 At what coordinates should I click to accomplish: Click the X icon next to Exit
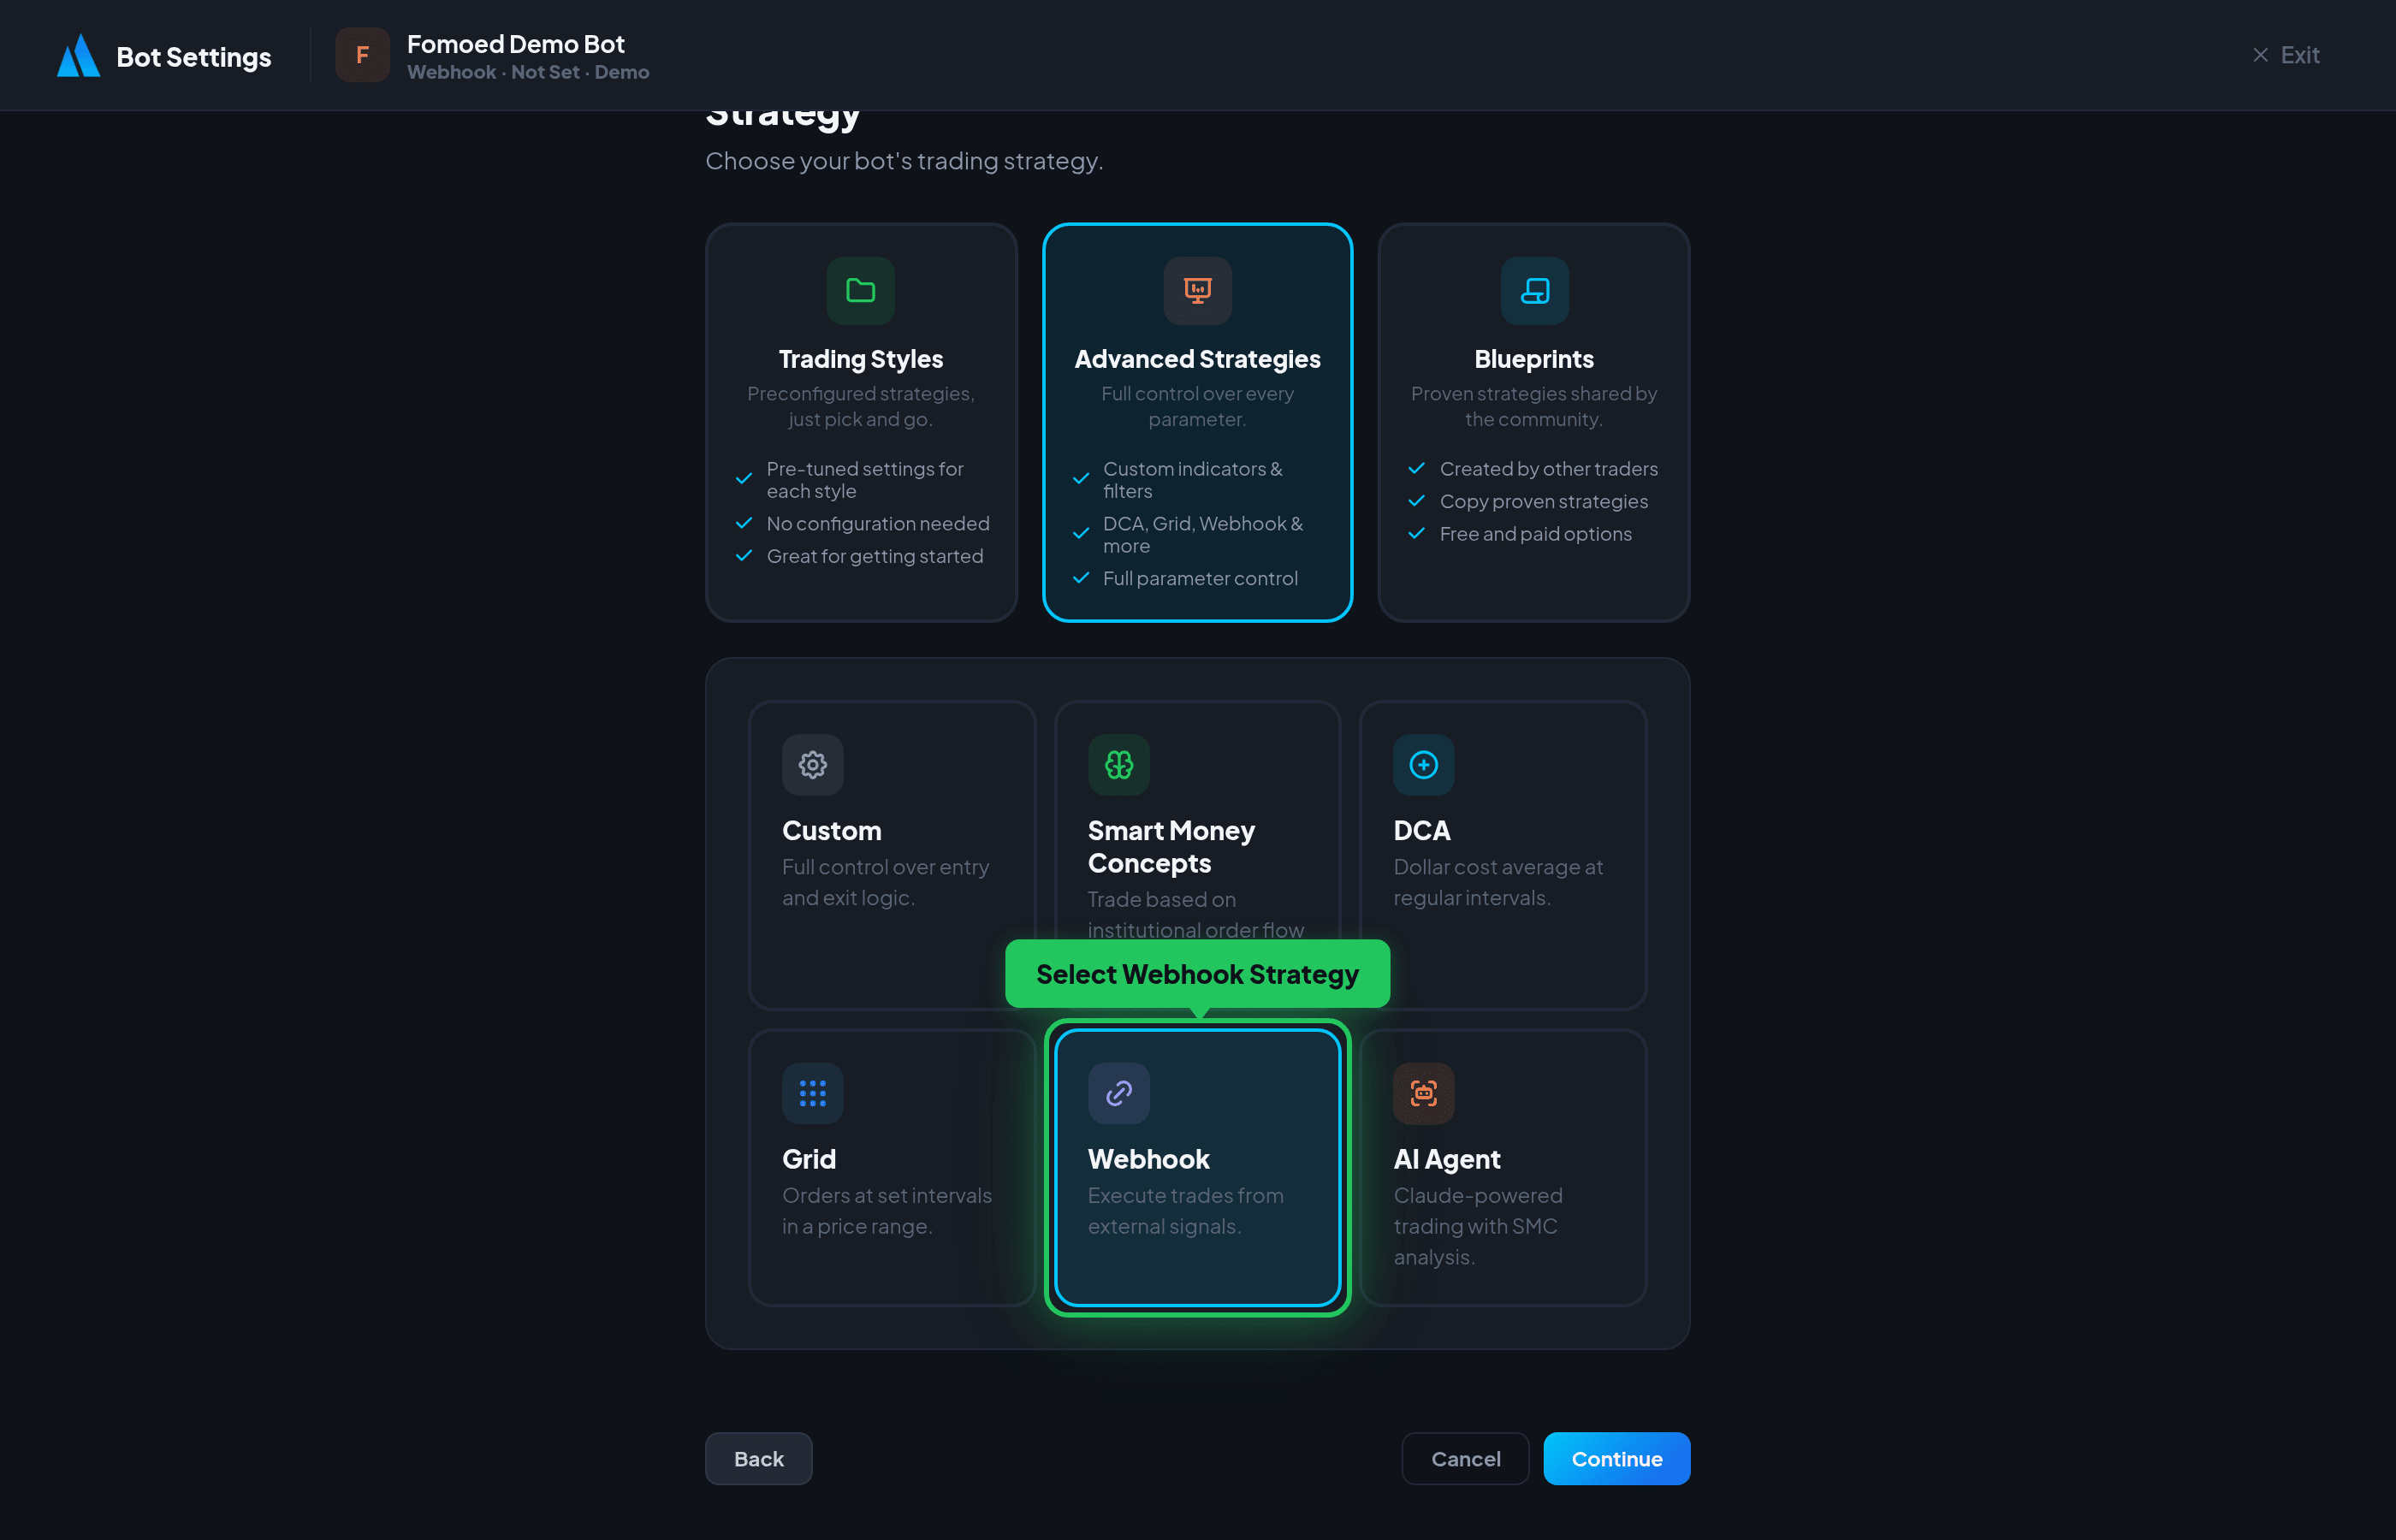point(2260,55)
